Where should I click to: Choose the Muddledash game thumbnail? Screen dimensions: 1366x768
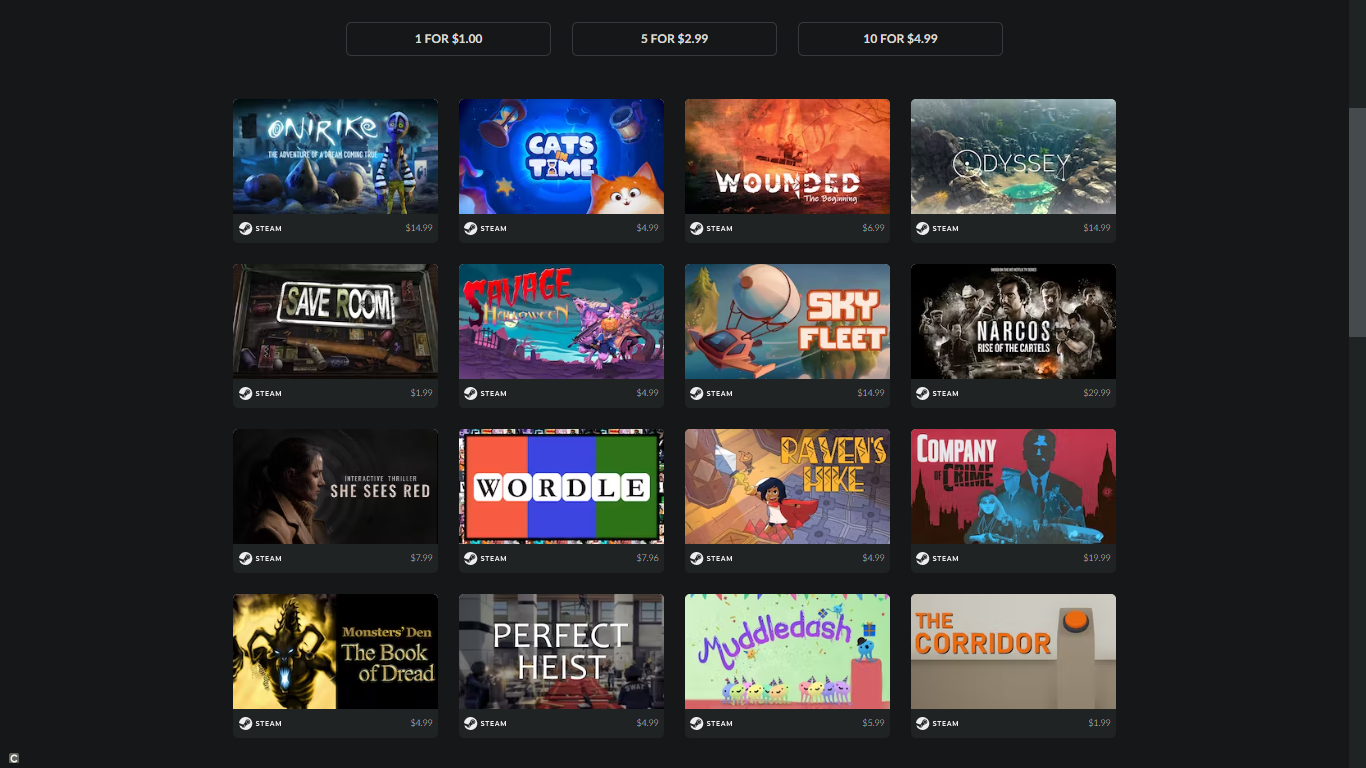(x=787, y=651)
